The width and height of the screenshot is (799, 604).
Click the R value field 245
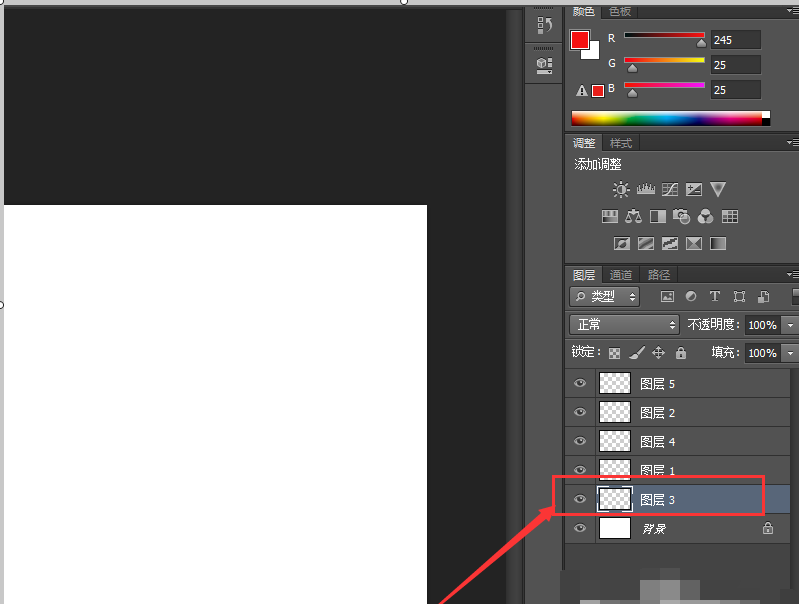click(735, 40)
